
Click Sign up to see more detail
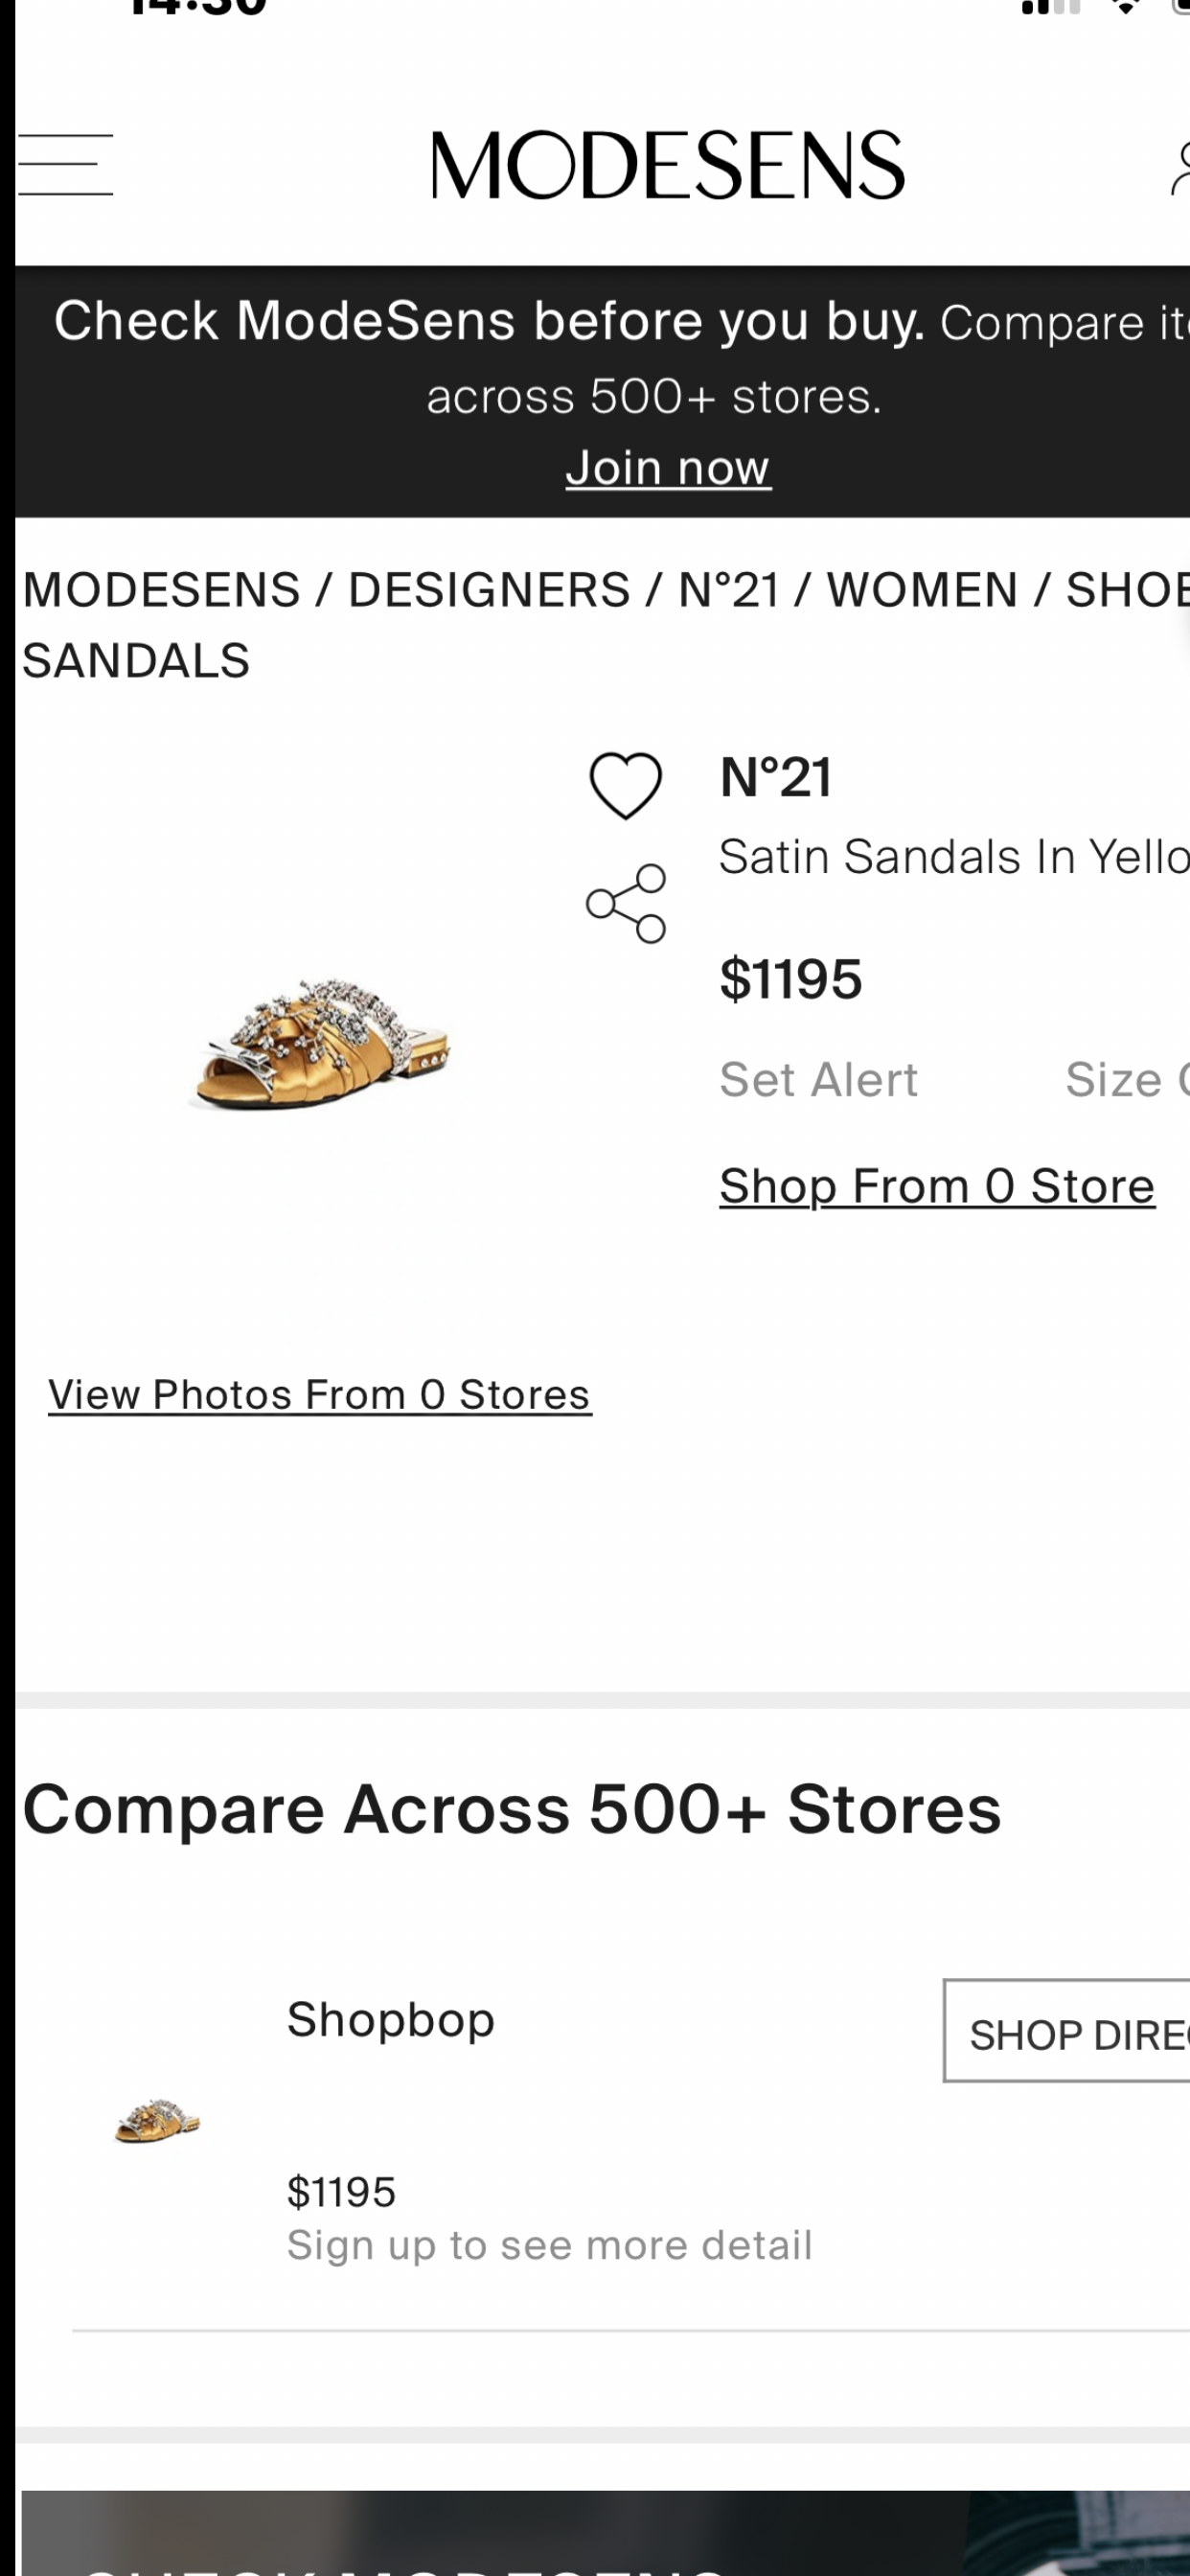549,2245
